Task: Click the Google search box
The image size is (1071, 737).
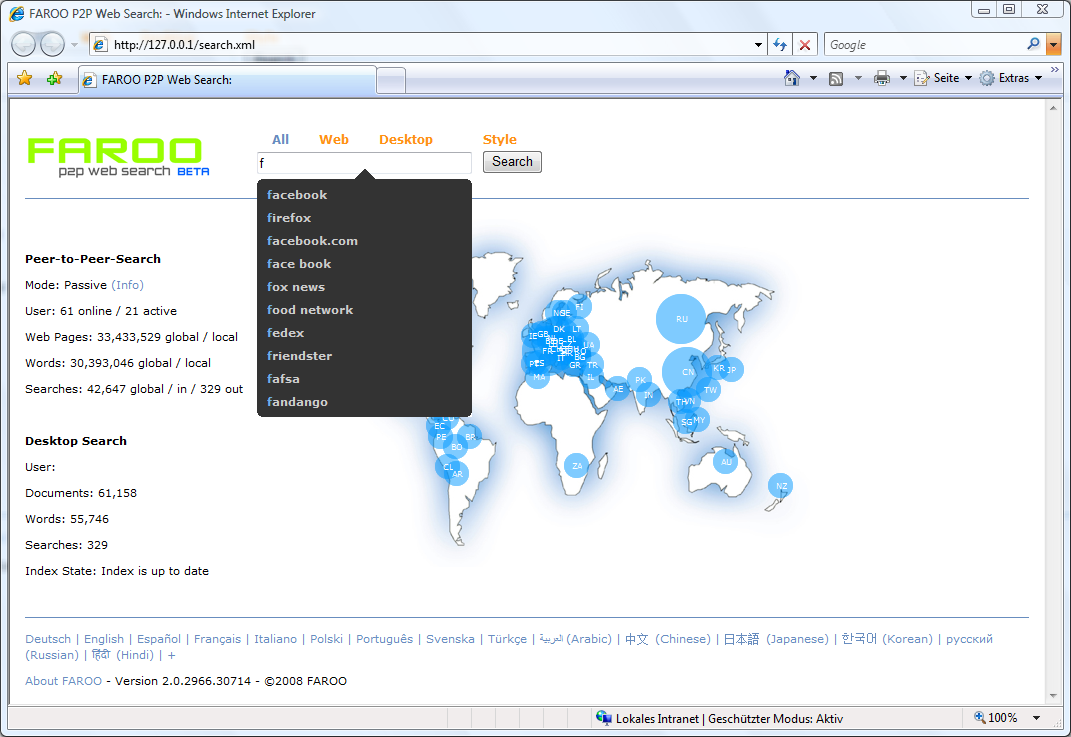Action: (926, 45)
